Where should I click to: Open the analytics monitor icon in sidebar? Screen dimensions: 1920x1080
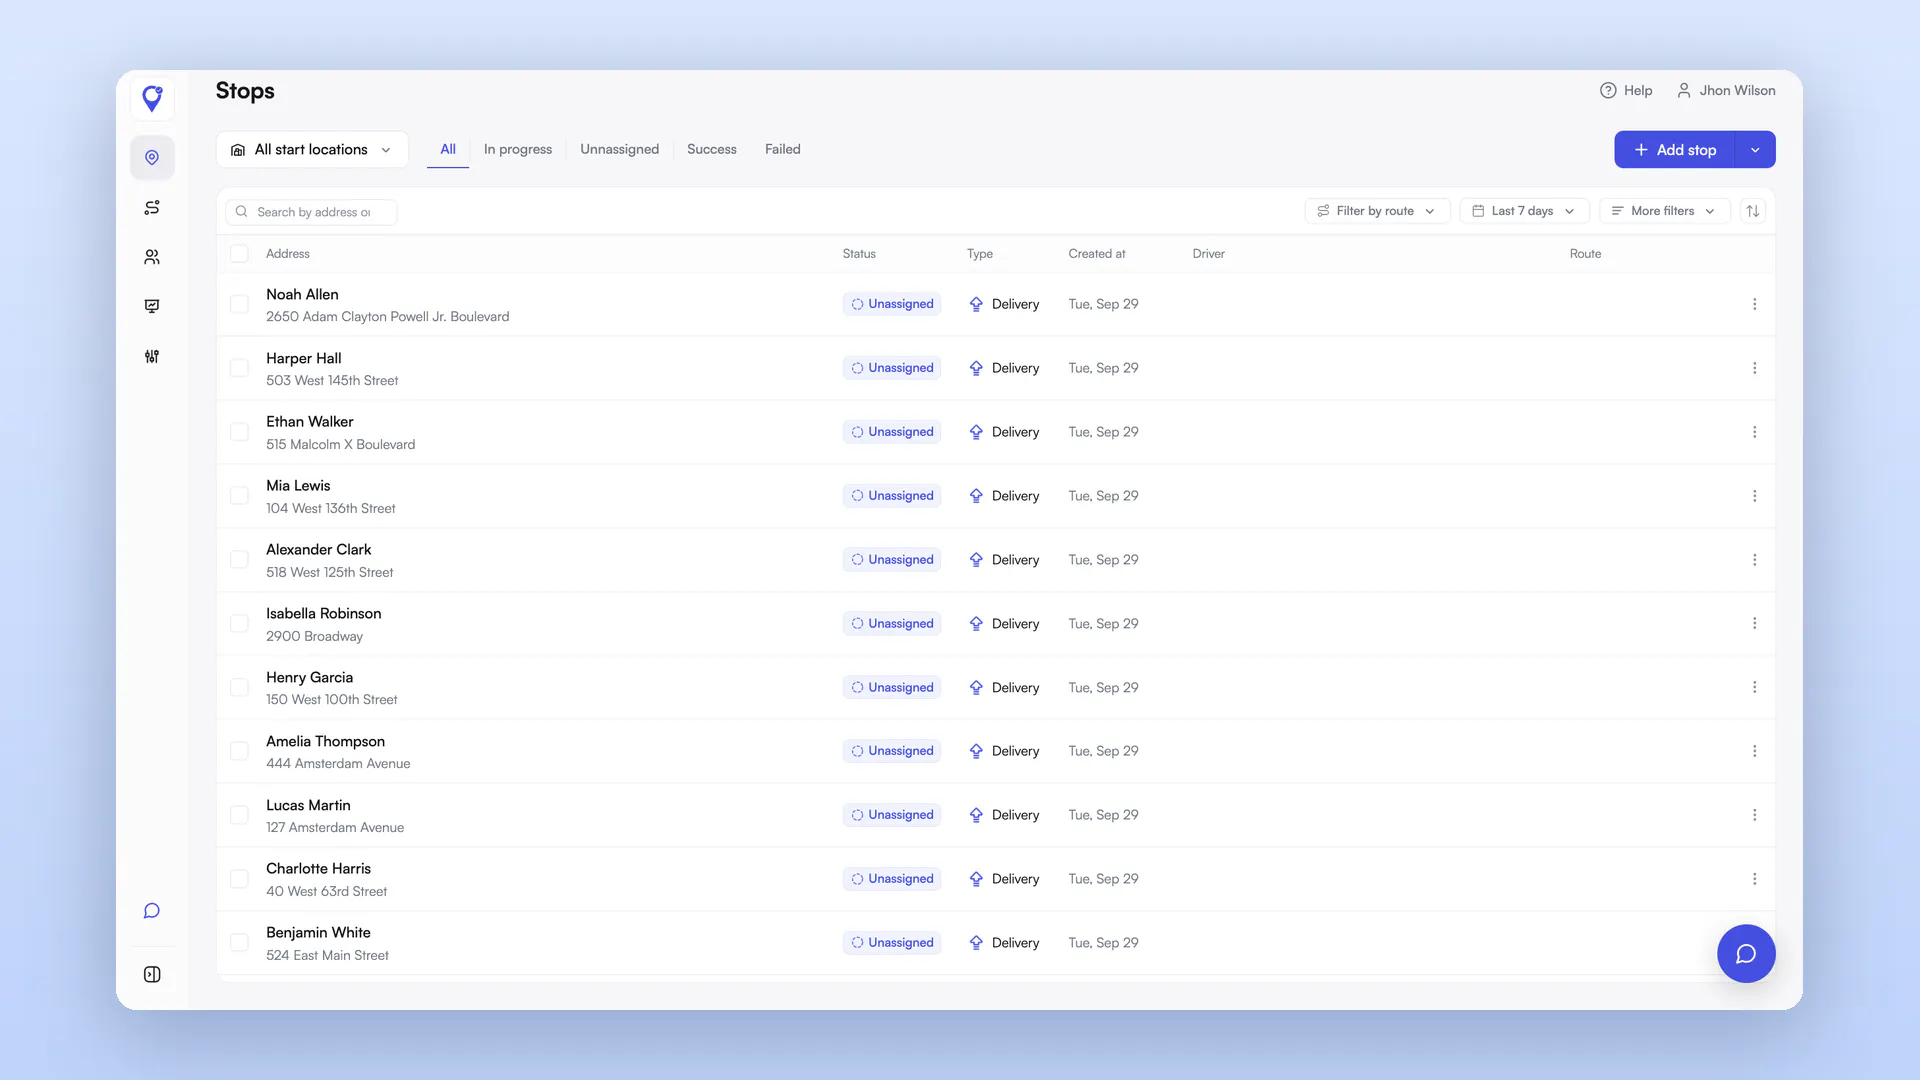point(152,306)
